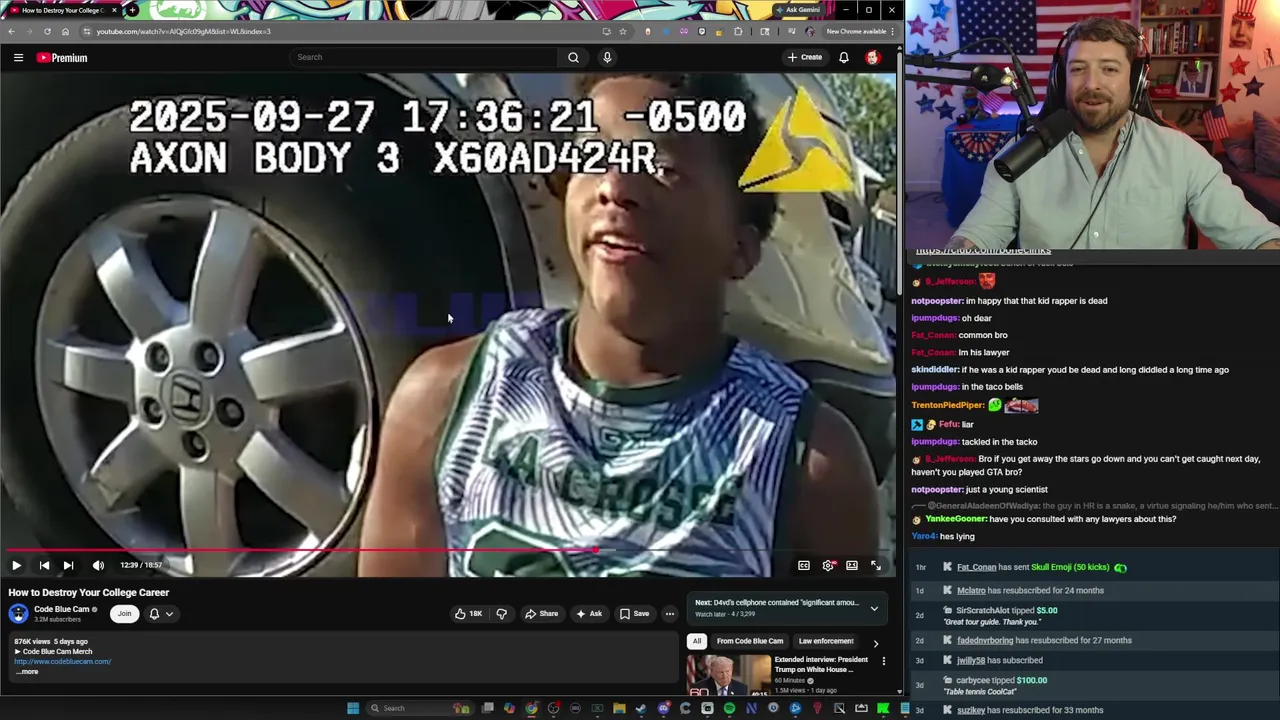This screenshot has height=720, width=1280.
Task: Mute the video volume speaker
Action: 98,565
